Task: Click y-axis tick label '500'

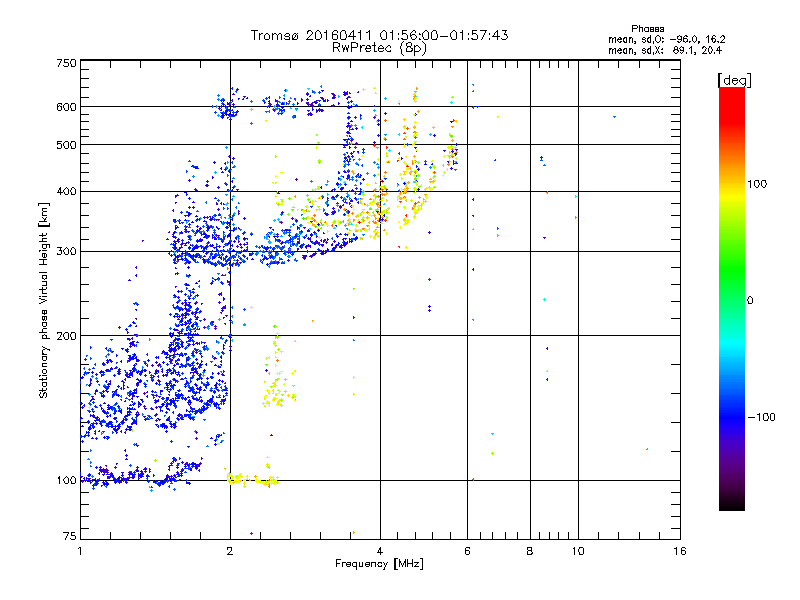Action: [66, 145]
